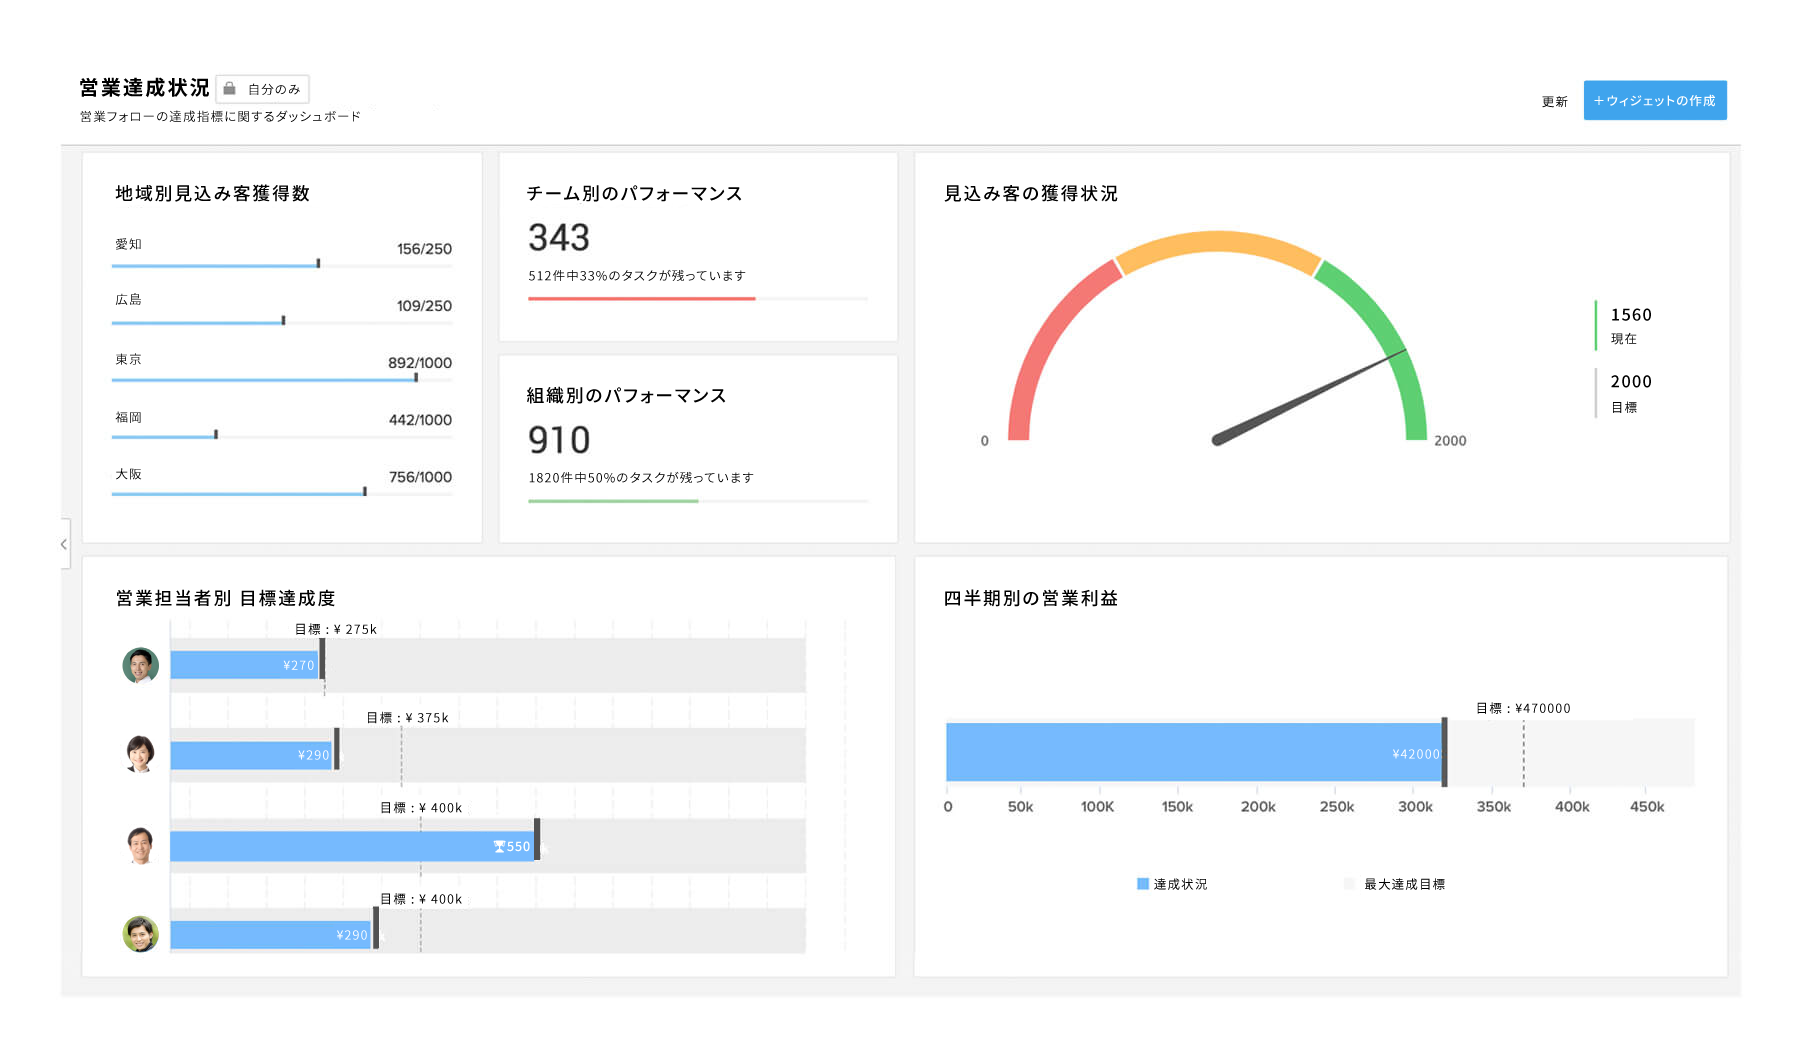Click the 東京 892/1000 progress bar
Viewport: 1802px width, 1059px height.
(x=264, y=379)
